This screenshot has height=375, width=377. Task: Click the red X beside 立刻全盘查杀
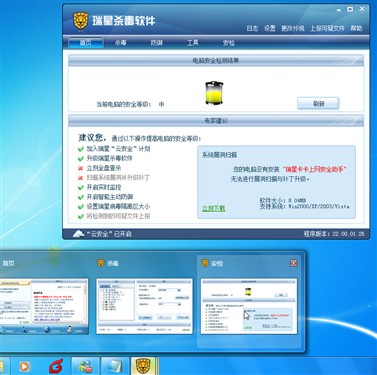pyautogui.click(x=80, y=168)
